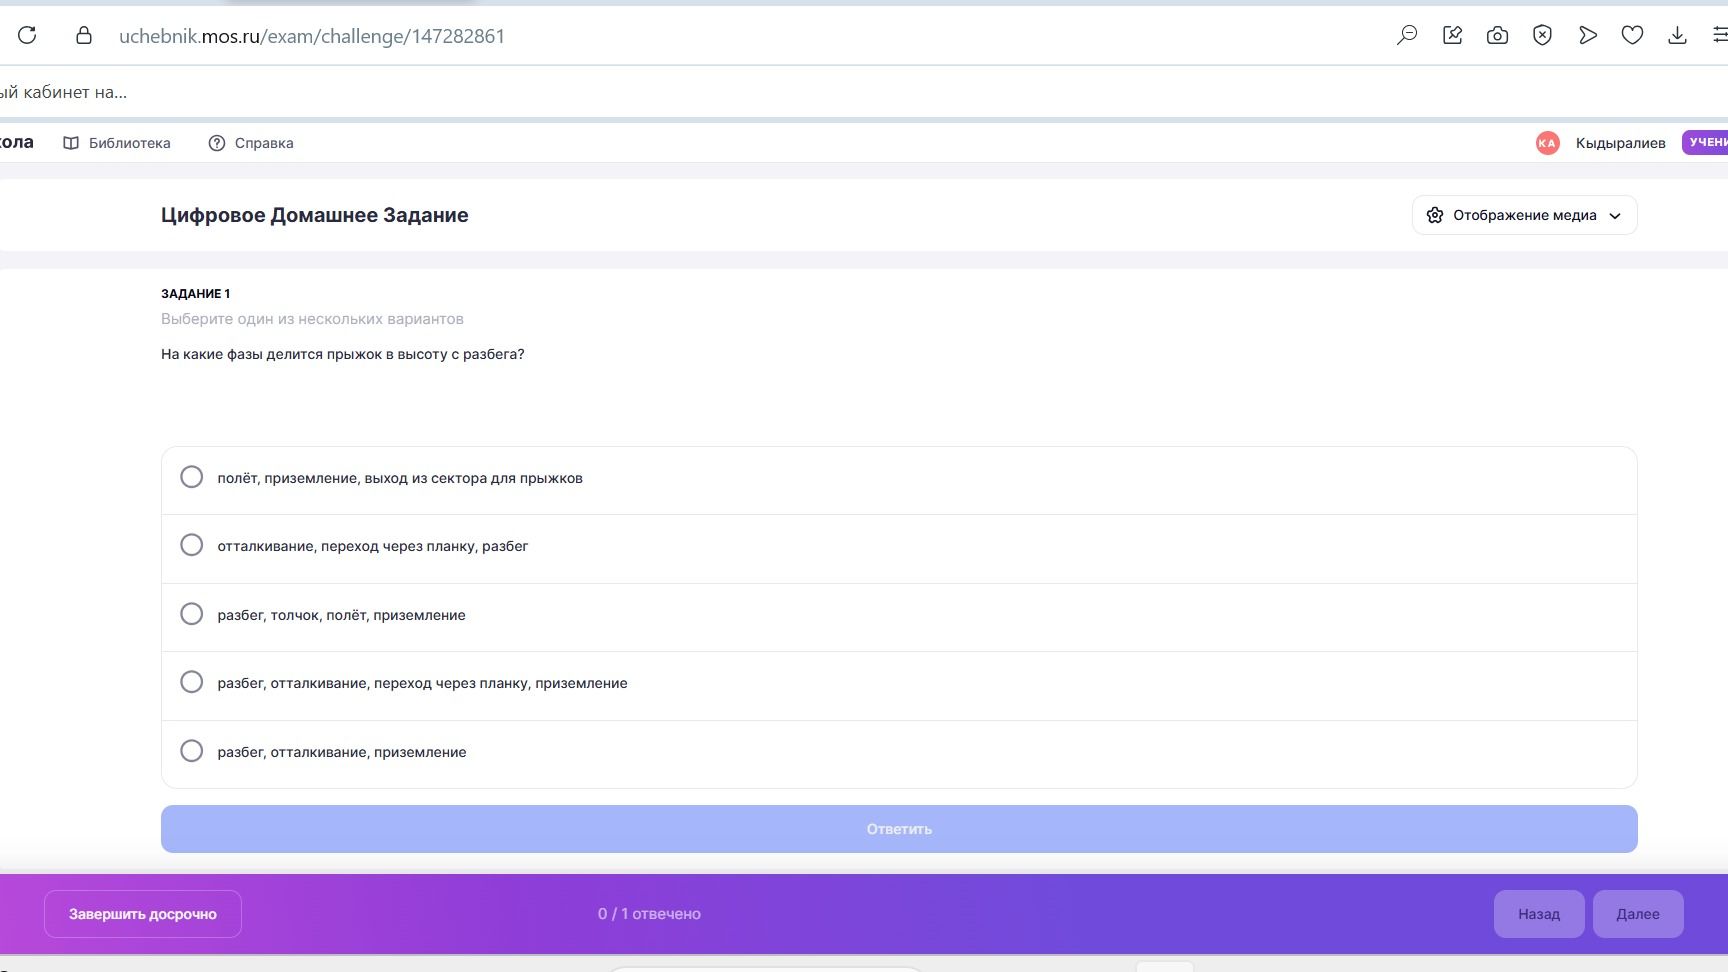
Task: Go to next task with Далее
Action: coord(1638,914)
